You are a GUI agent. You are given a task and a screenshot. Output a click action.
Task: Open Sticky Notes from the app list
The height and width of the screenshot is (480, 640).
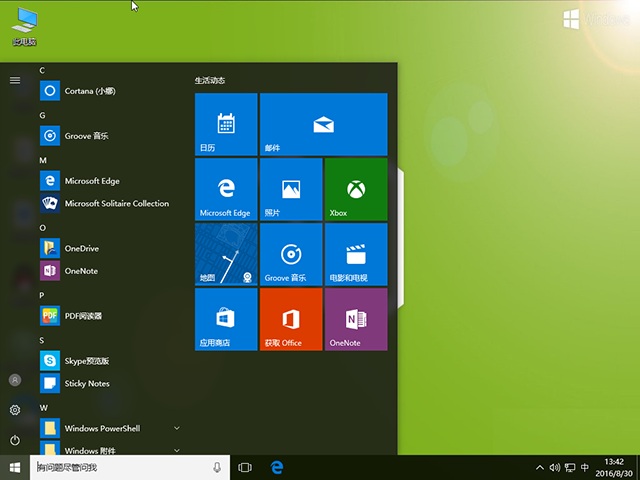[86, 383]
